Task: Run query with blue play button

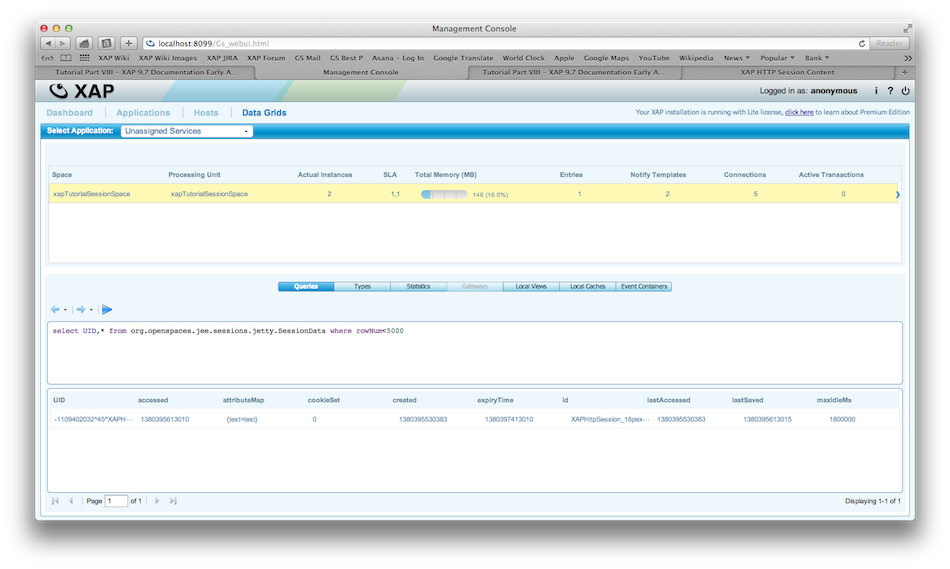Action: click(x=107, y=310)
